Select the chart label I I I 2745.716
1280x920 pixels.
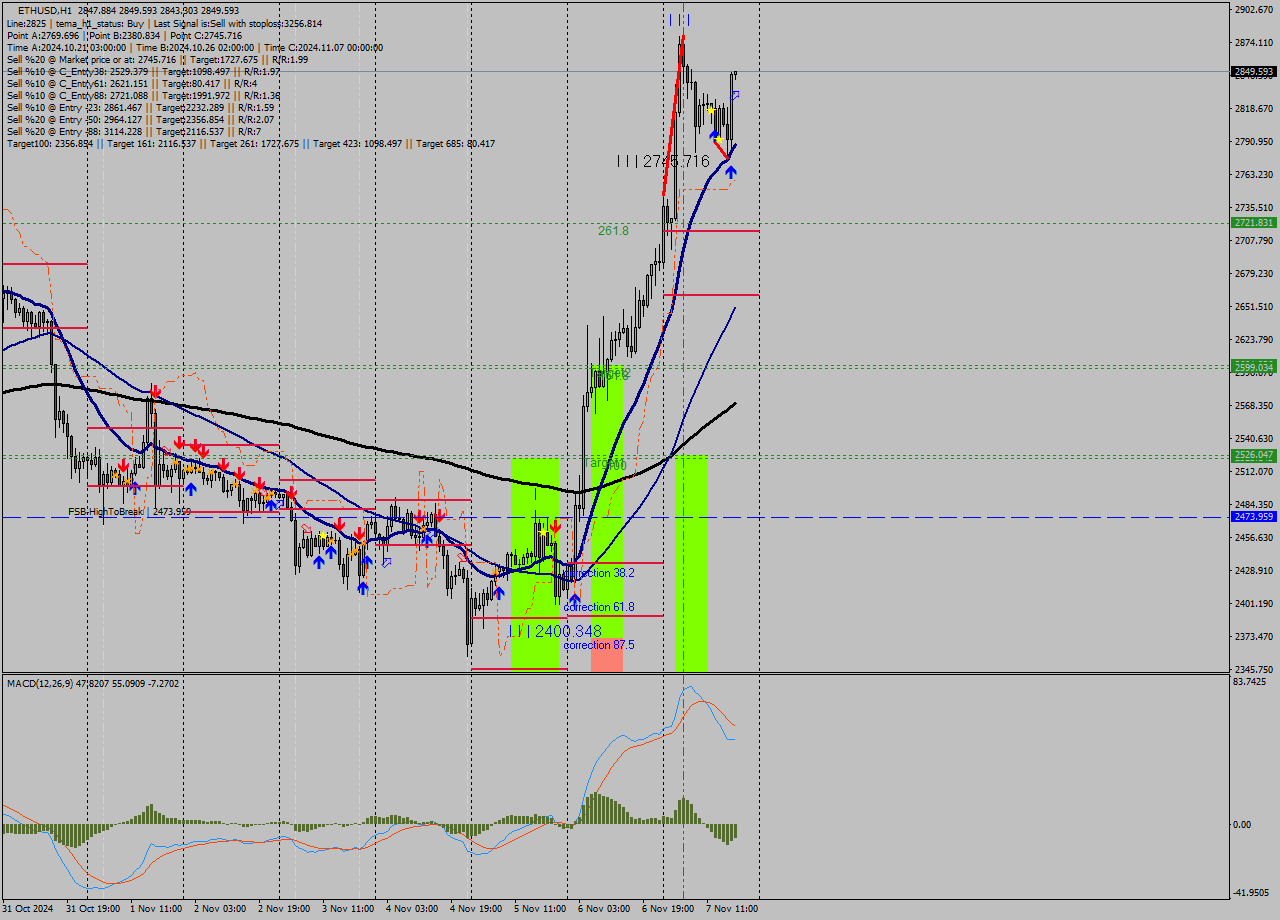point(663,161)
